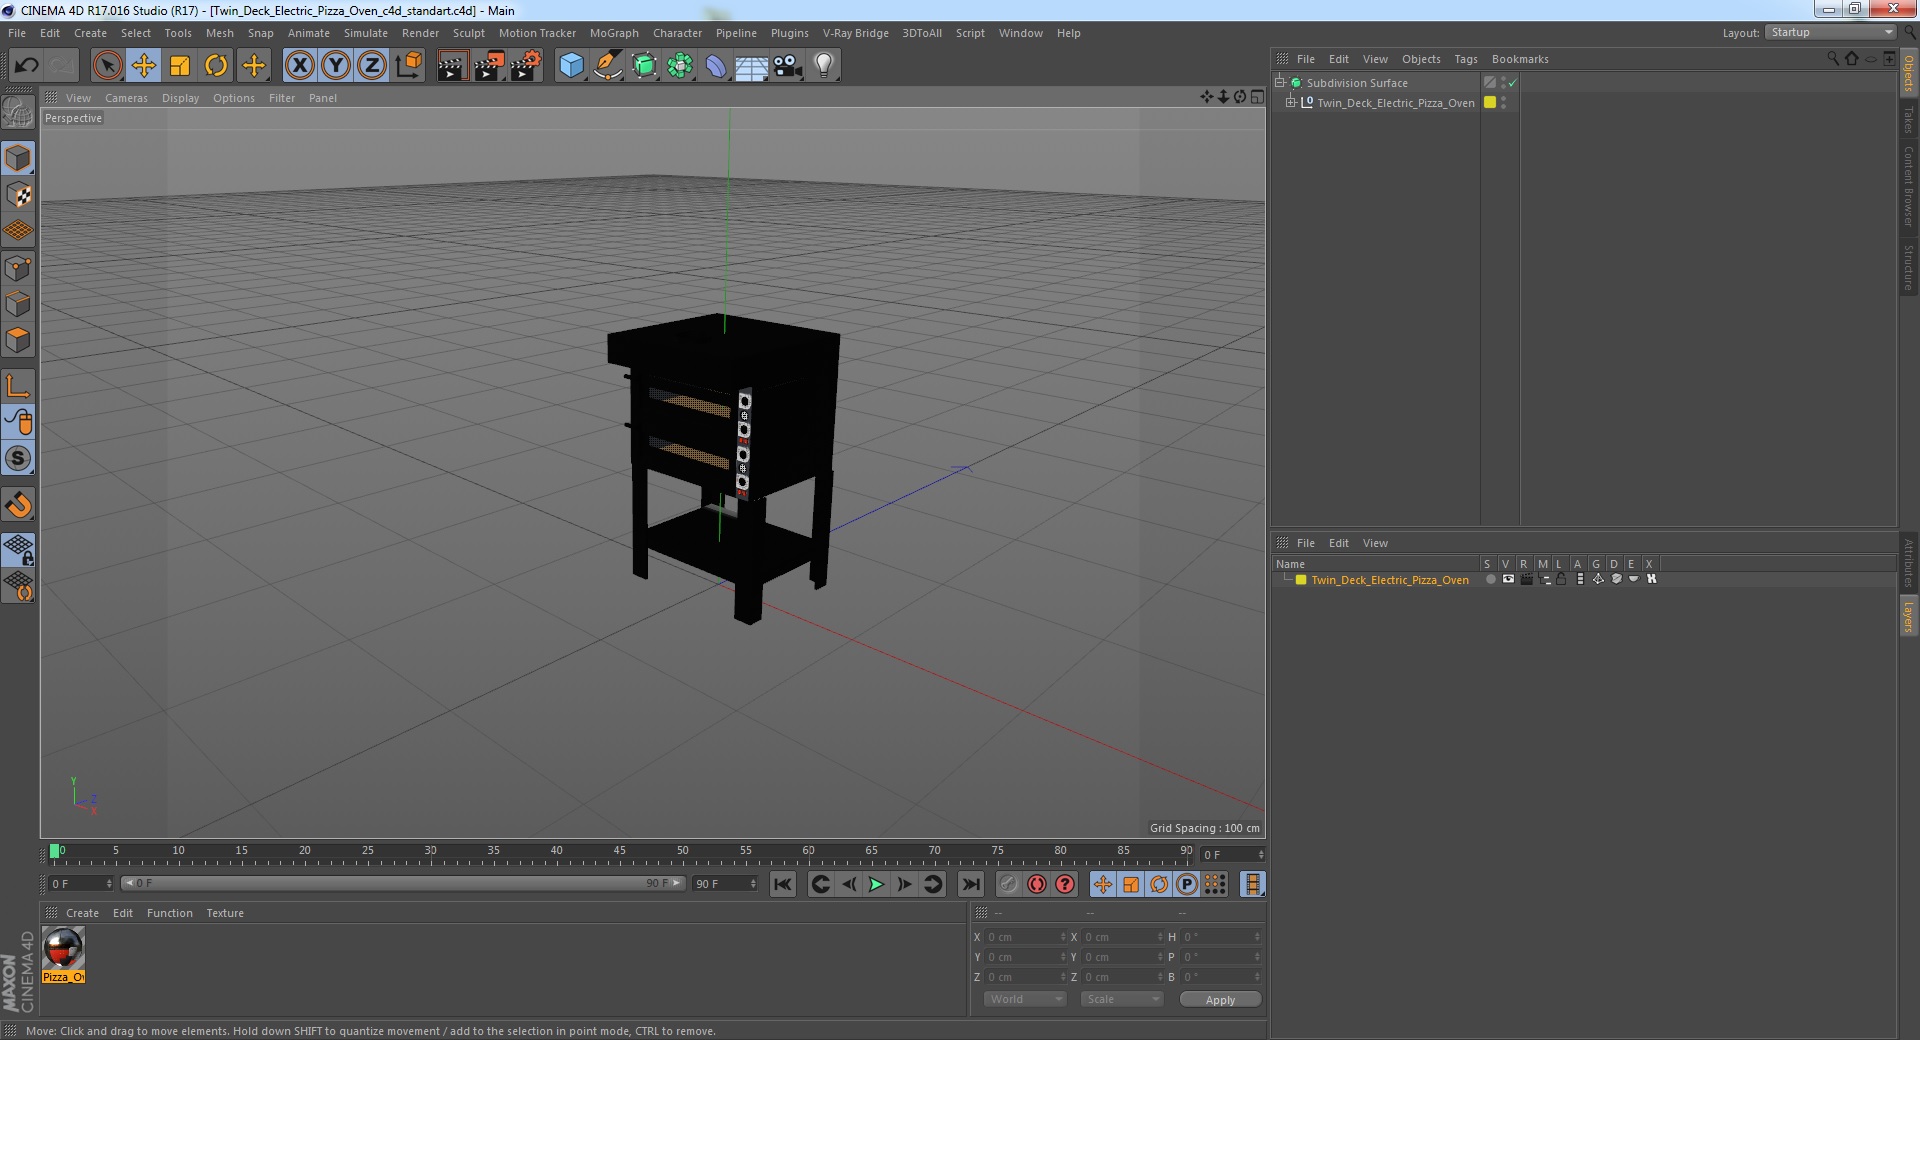The height and width of the screenshot is (1158, 1920).
Task: Open the Cameras viewport menu
Action: [x=126, y=98]
